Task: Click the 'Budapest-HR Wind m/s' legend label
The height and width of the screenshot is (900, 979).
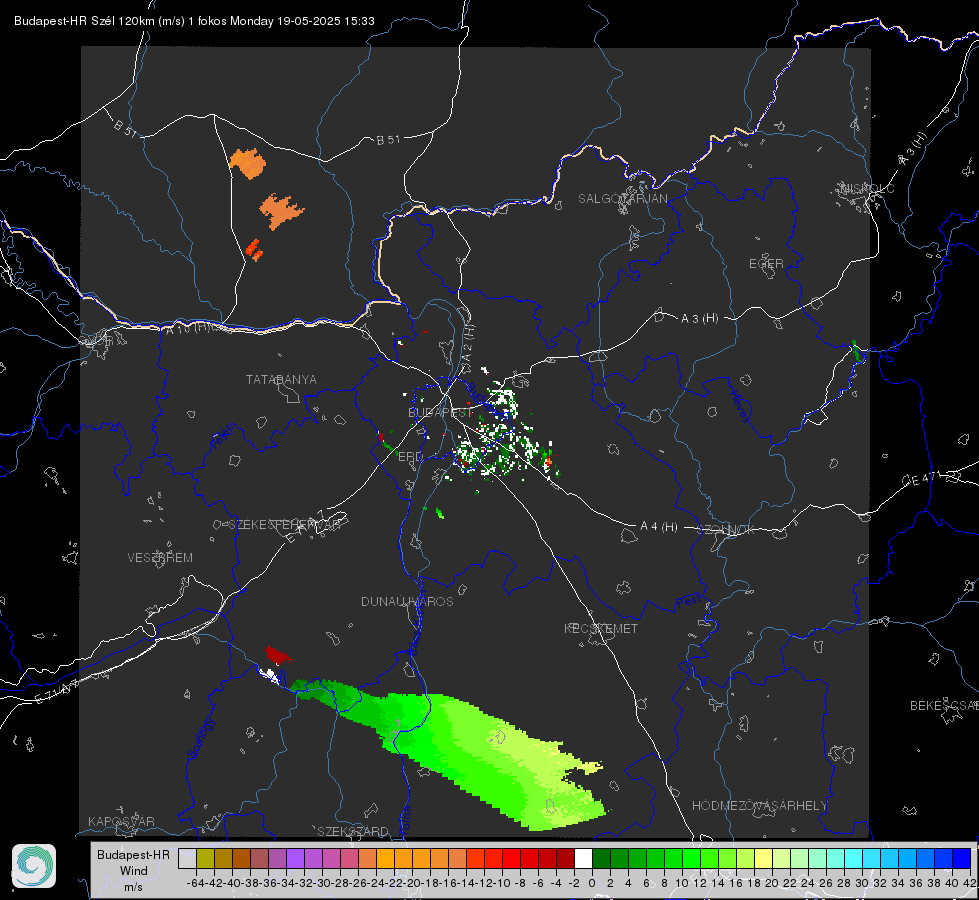Action: pyautogui.click(x=134, y=870)
